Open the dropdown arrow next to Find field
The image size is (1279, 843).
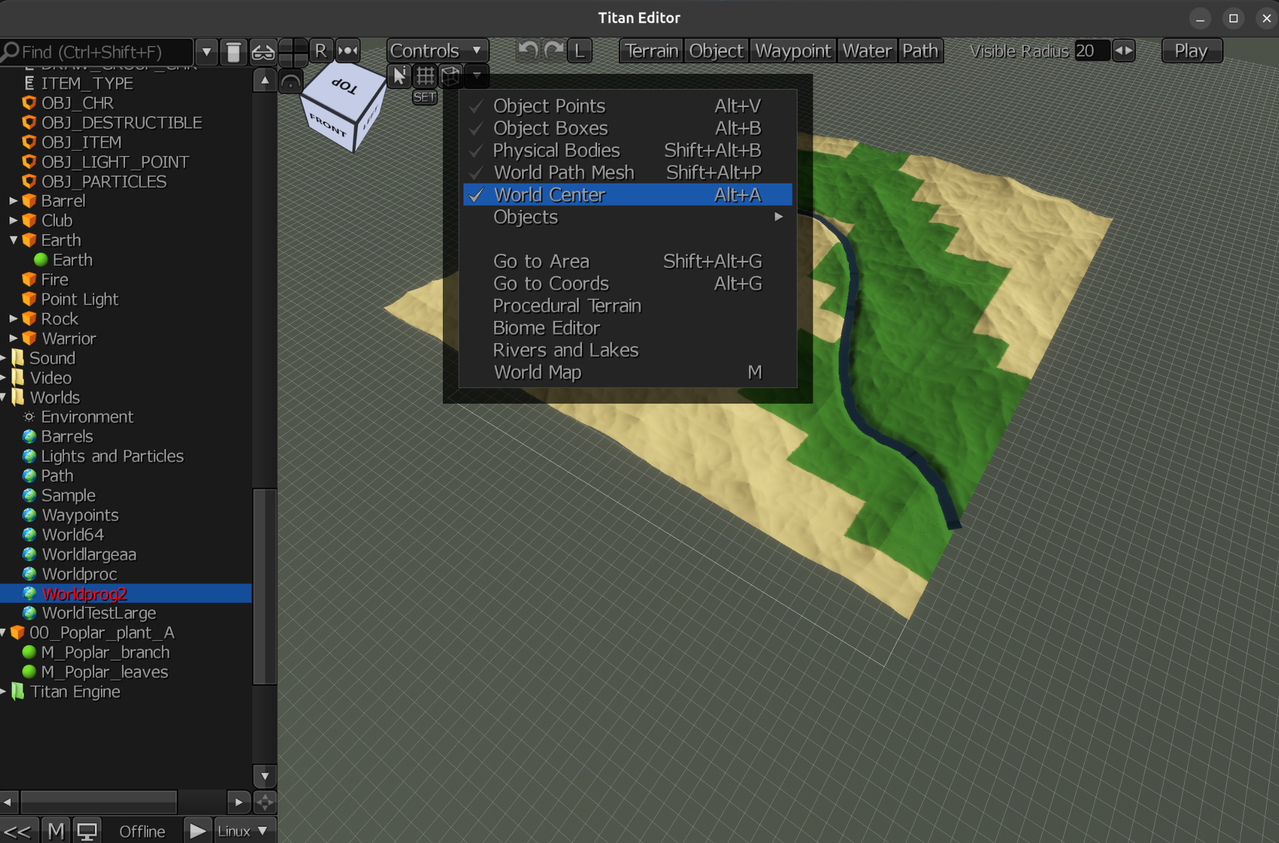click(207, 52)
